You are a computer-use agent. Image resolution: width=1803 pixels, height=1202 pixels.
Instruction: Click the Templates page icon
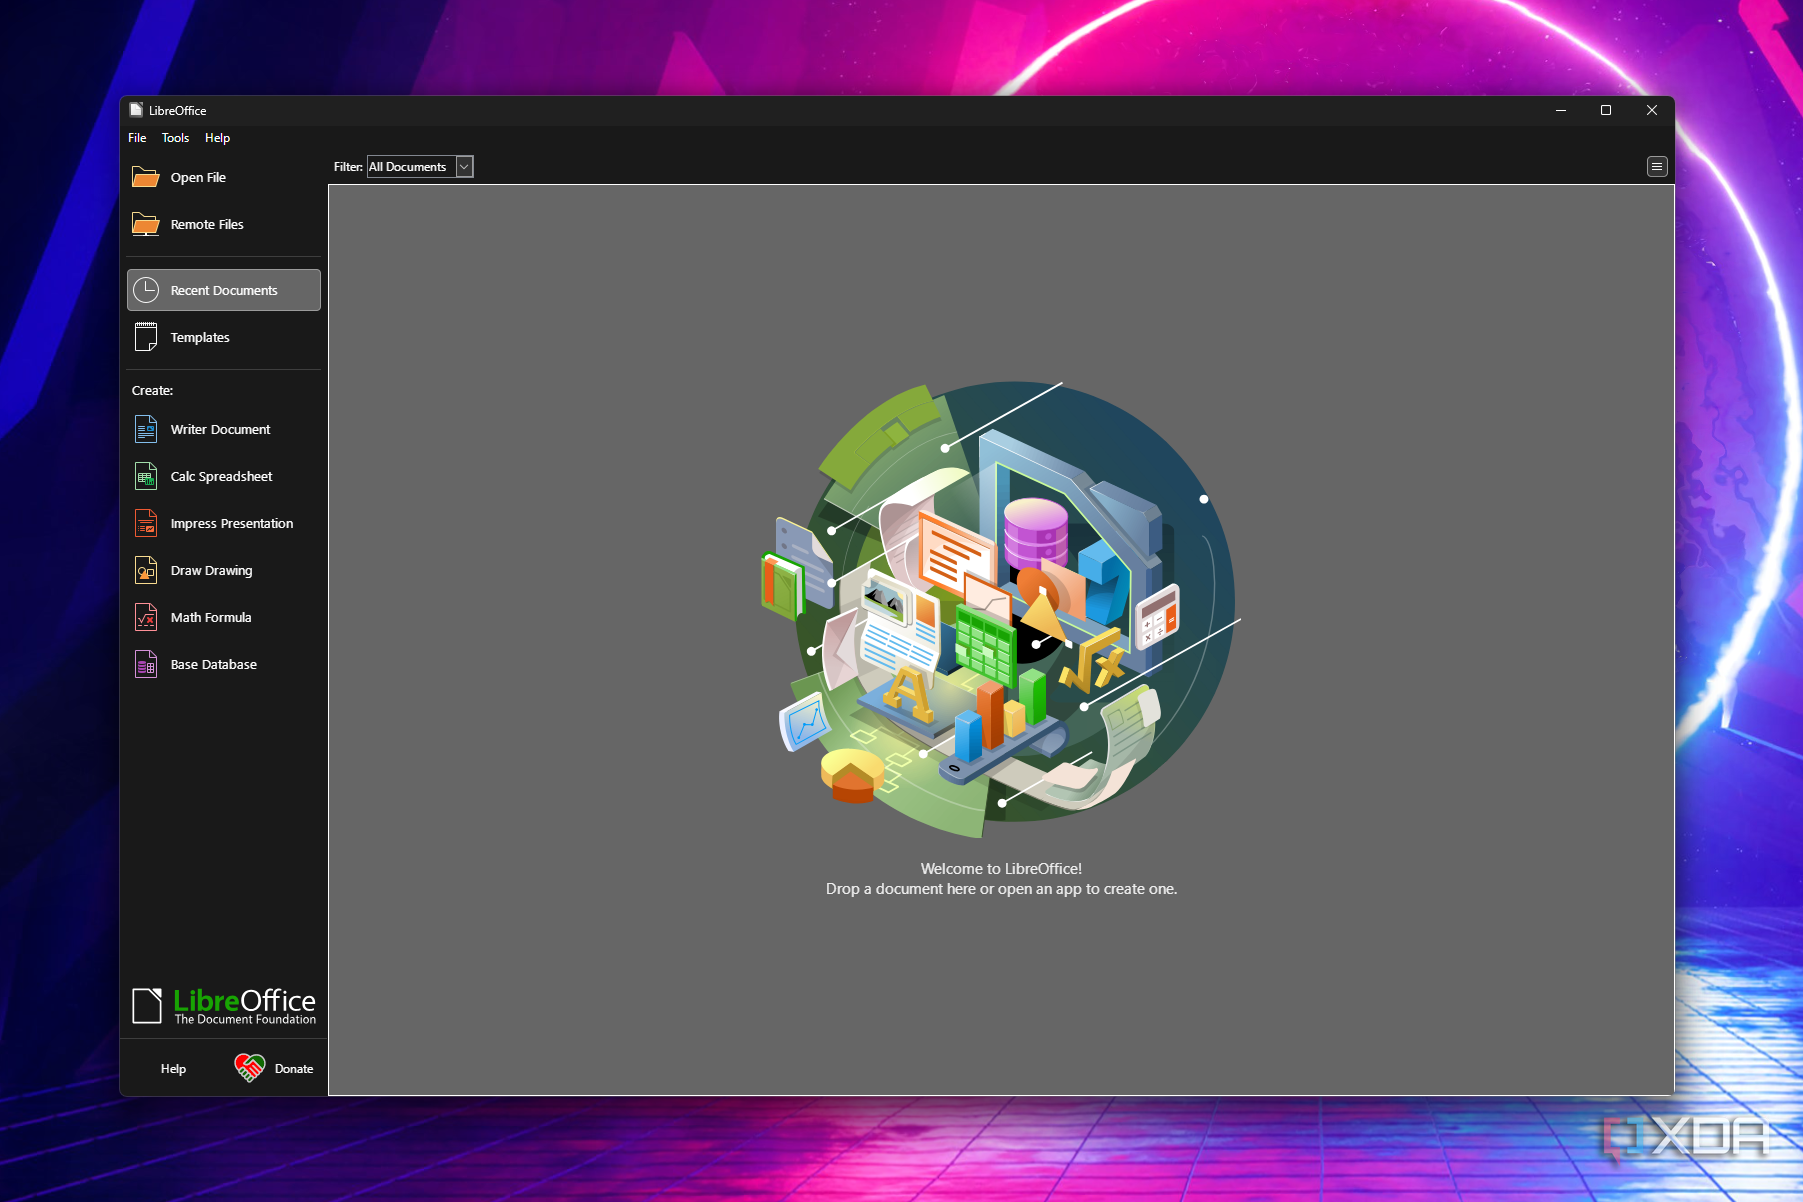pos(146,337)
